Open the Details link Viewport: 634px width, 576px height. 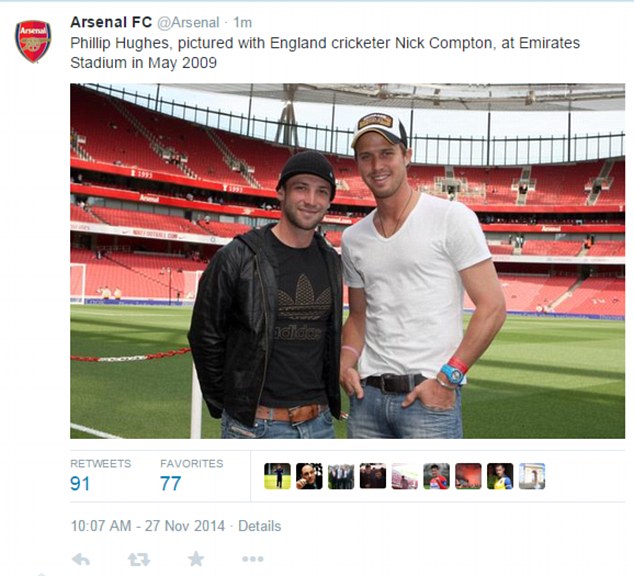point(259,526)
